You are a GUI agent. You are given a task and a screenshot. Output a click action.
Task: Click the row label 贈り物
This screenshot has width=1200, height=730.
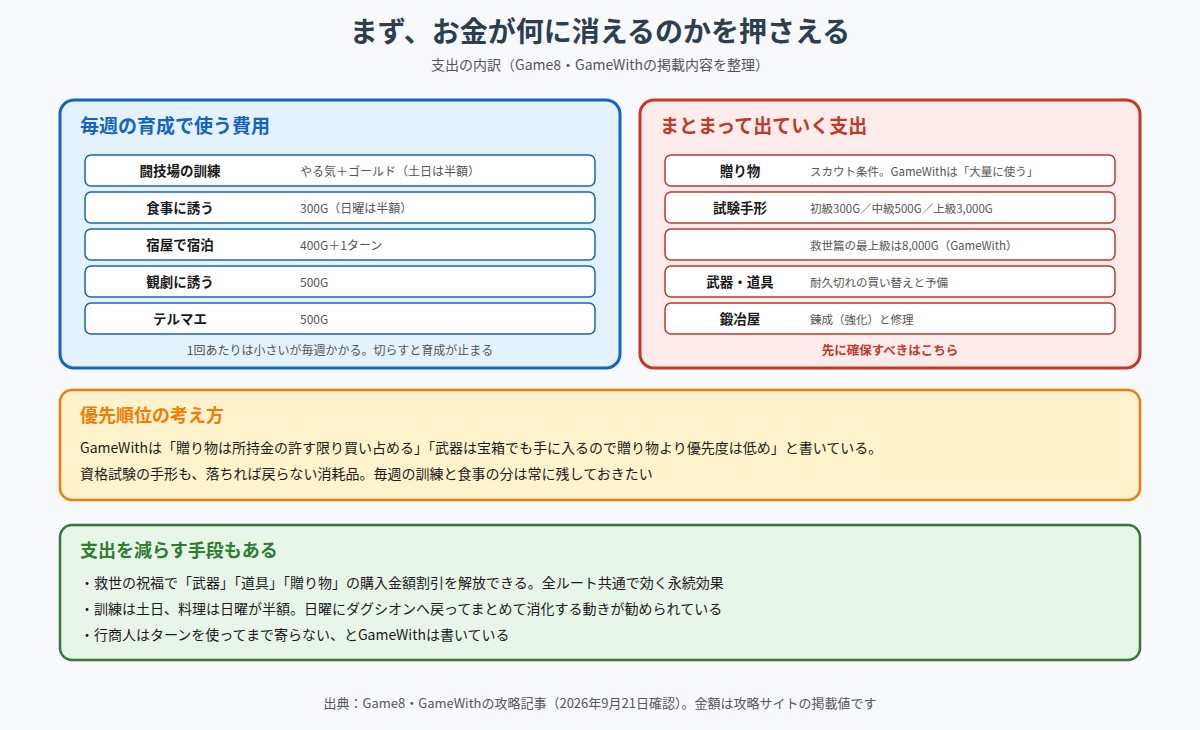740,171
